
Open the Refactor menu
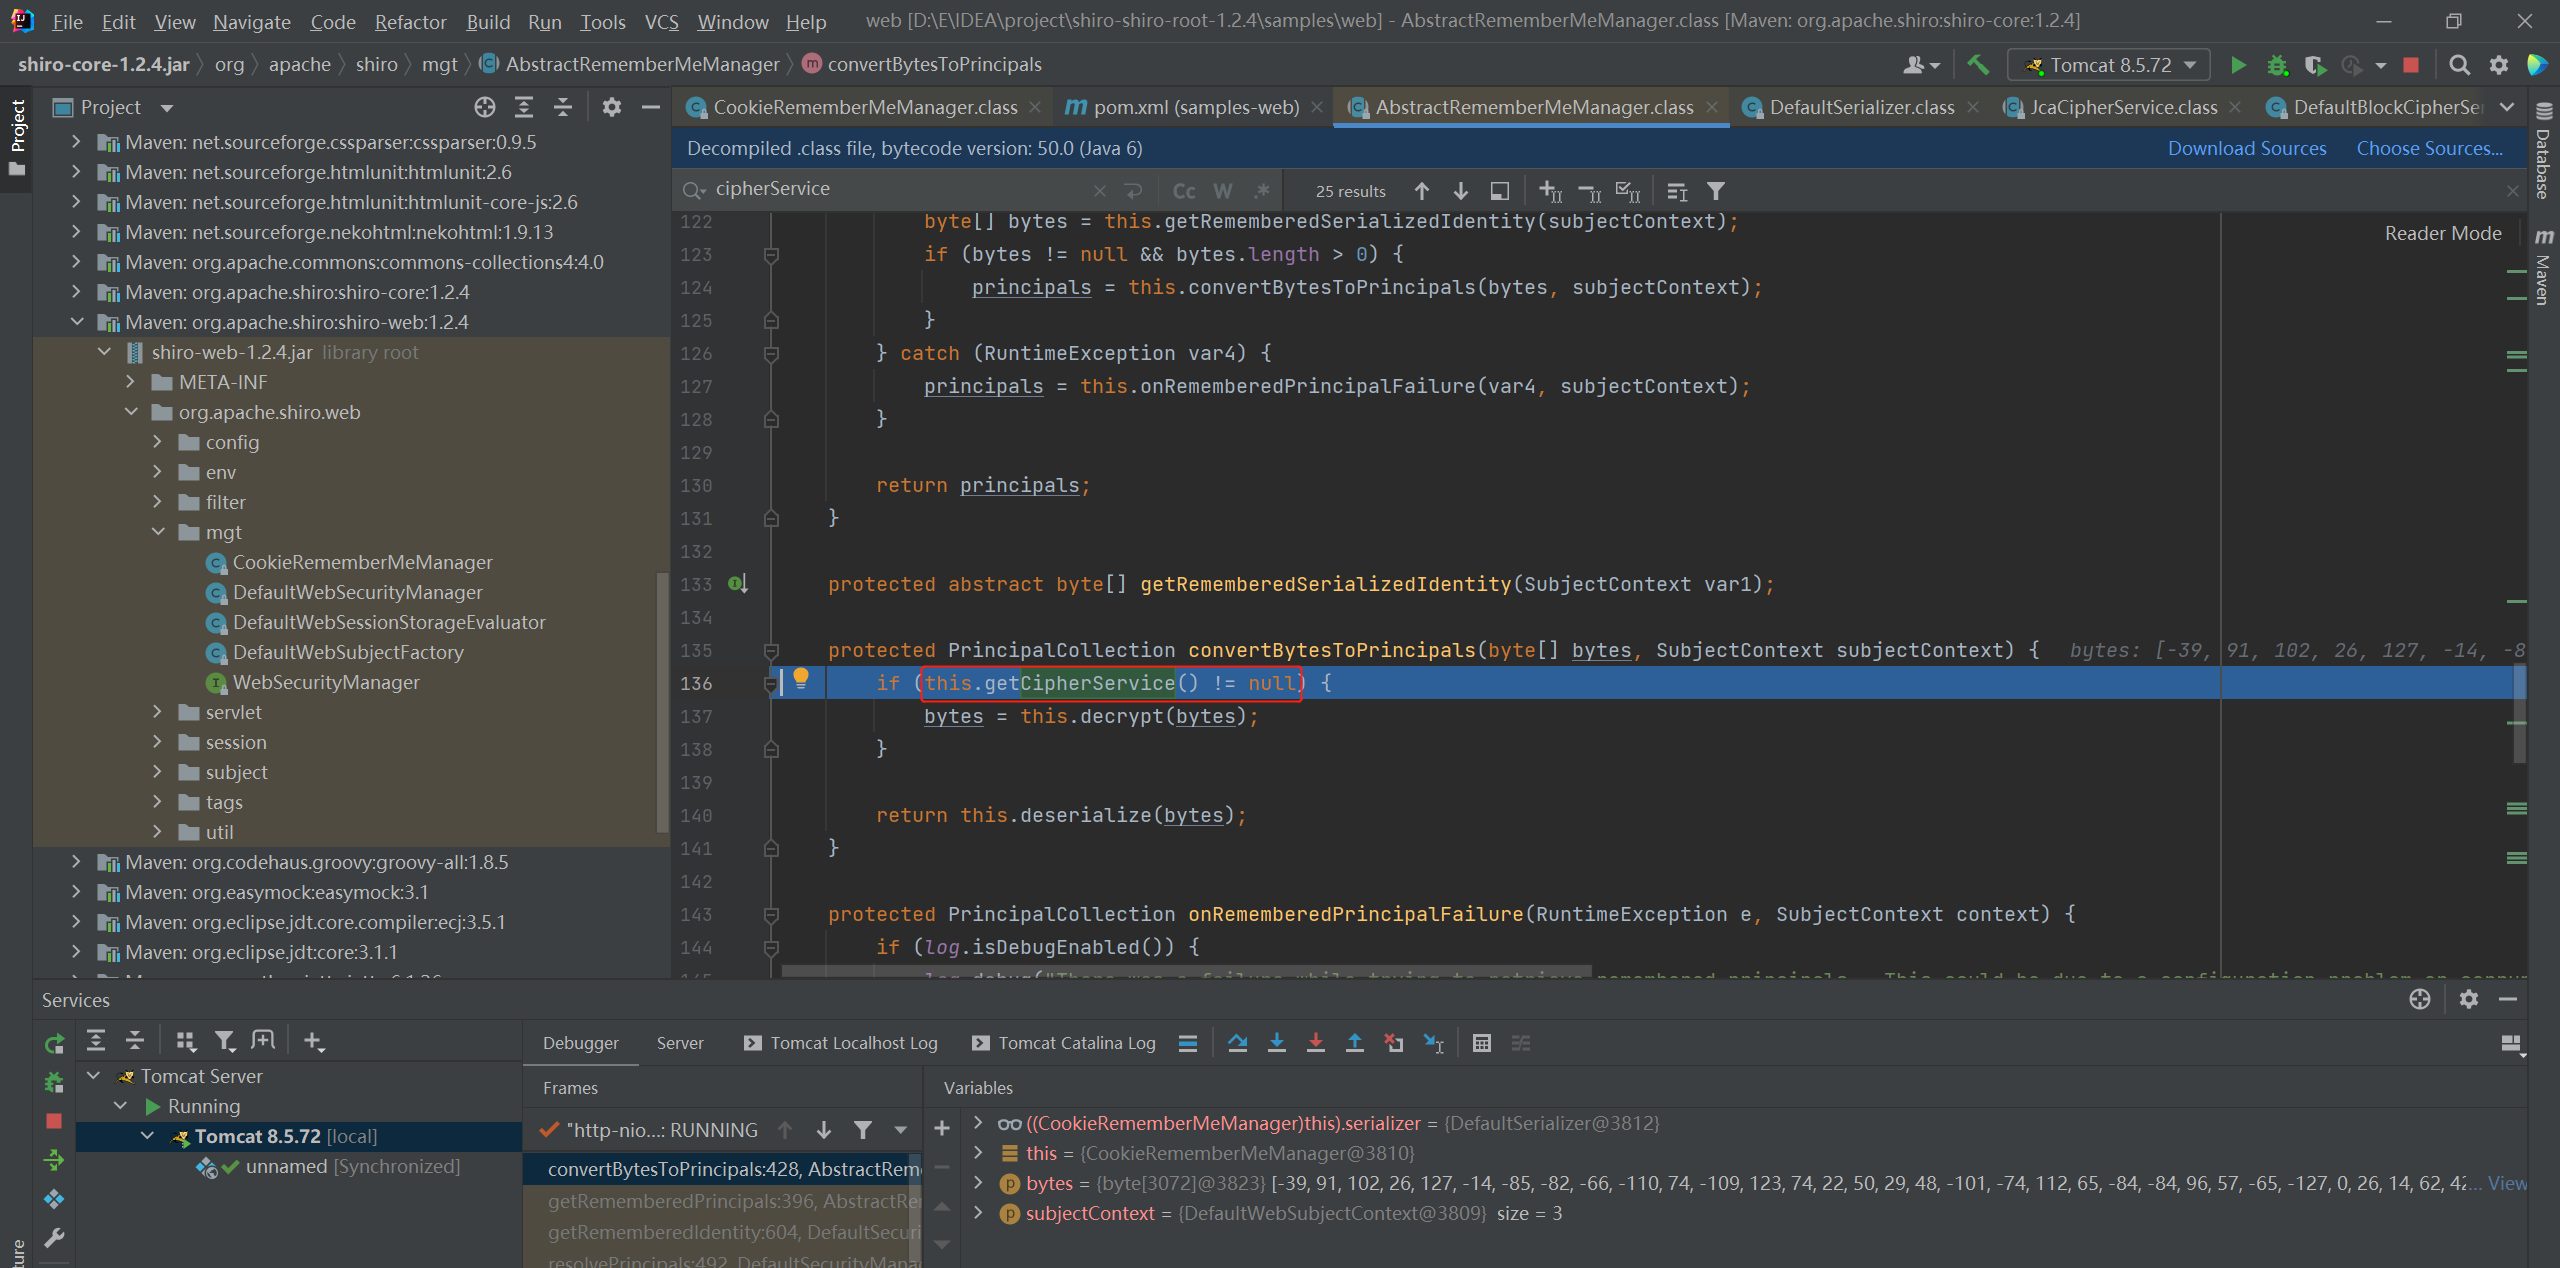point(410,21)
